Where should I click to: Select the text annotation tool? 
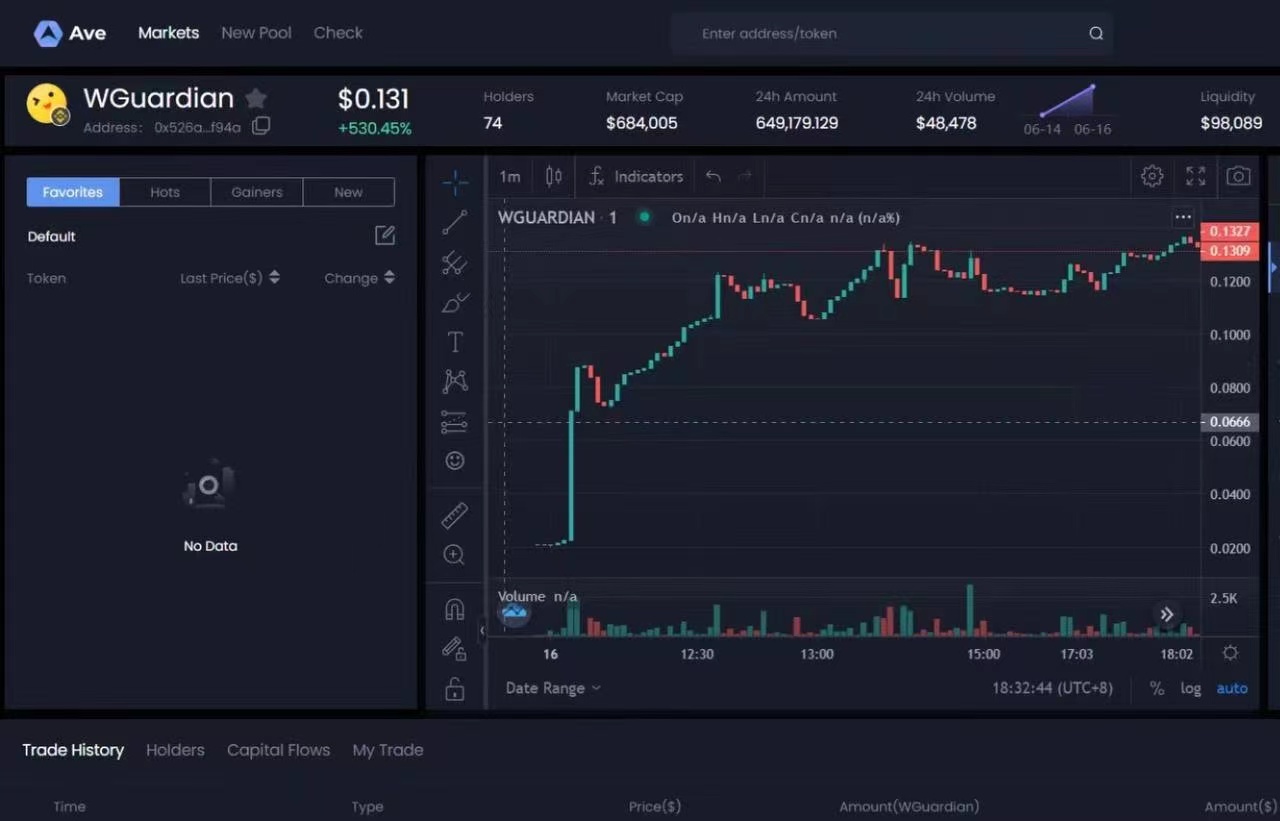click(x=455, y=342)
